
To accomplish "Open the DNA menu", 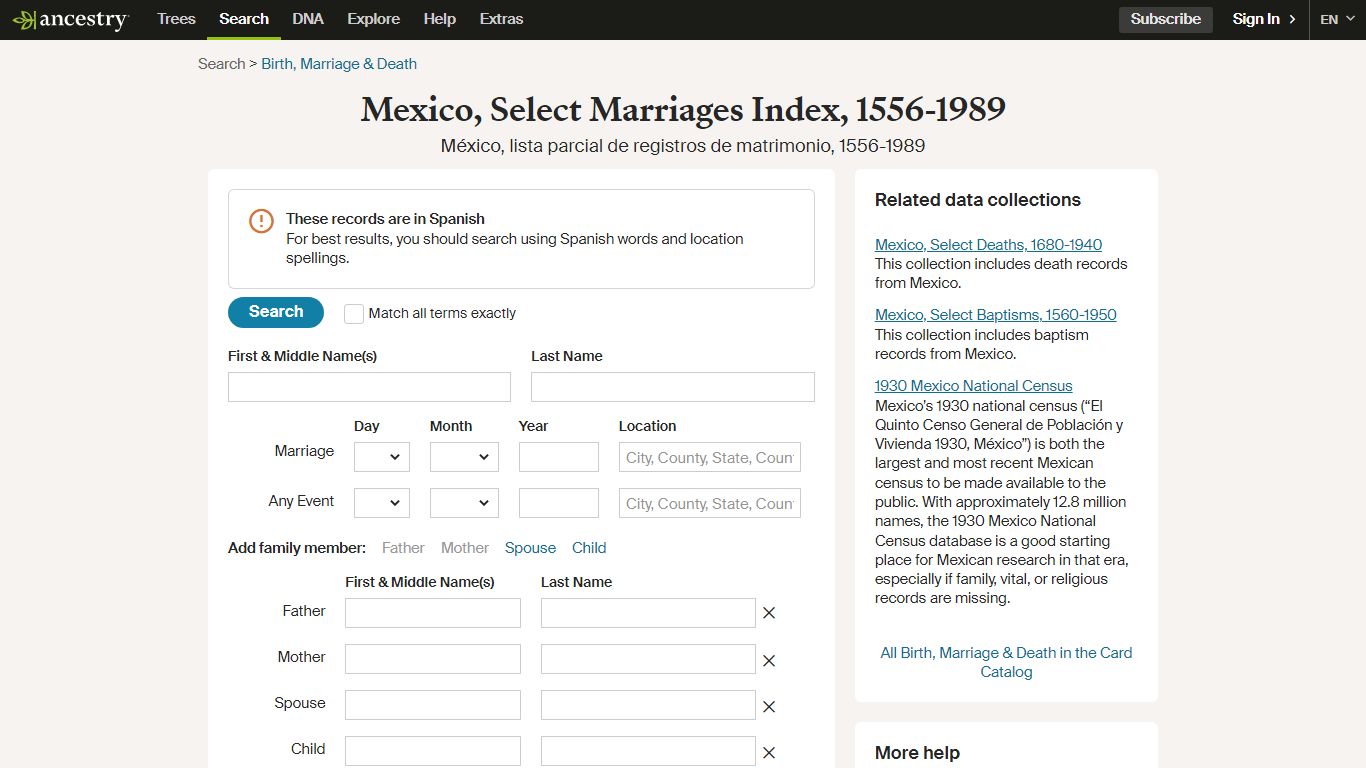I will tap(308, 19).
